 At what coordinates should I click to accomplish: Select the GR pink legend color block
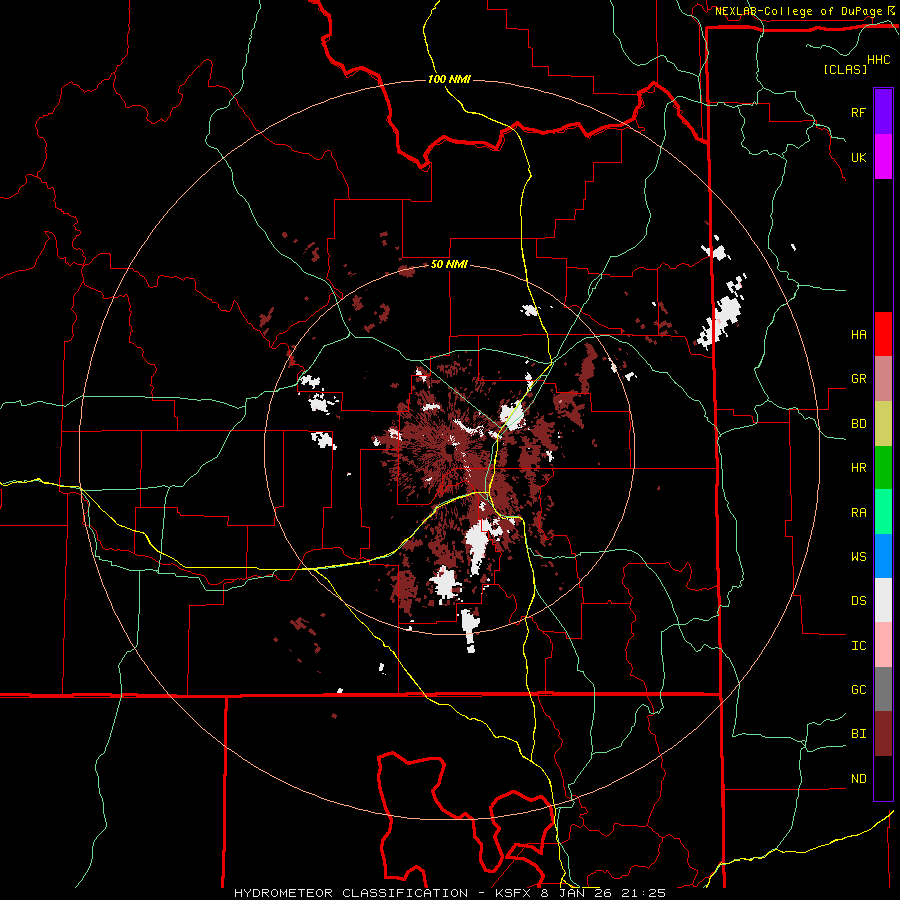(883, 378)
